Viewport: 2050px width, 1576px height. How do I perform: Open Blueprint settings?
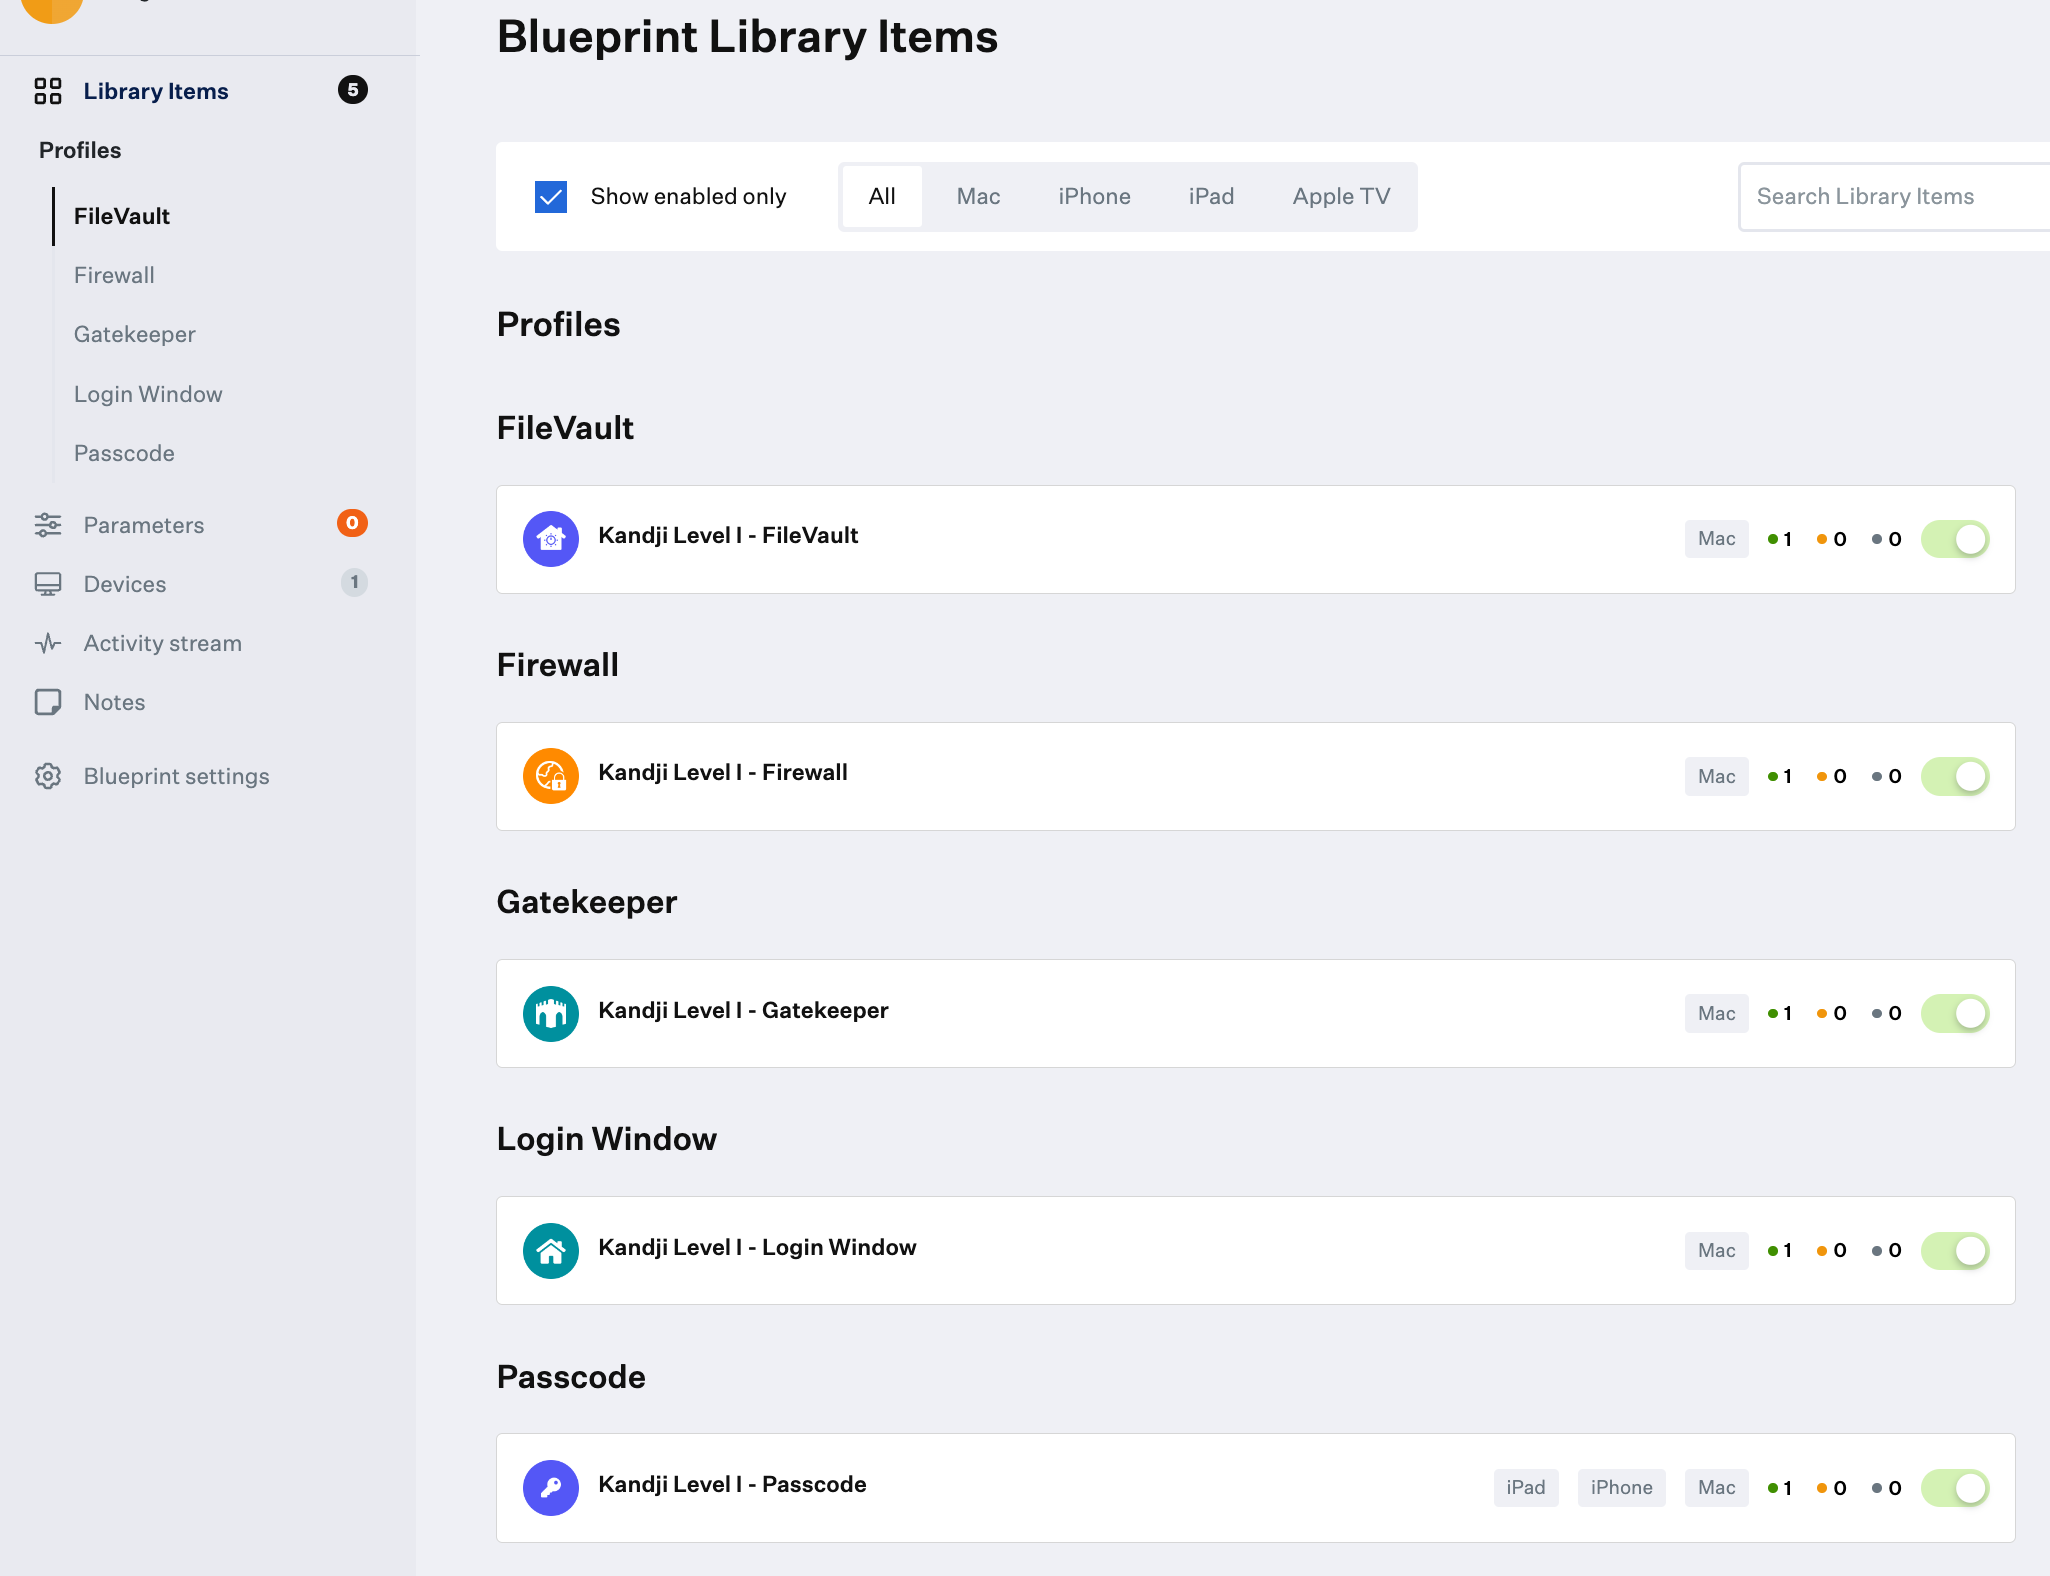(x=177, y=776)
